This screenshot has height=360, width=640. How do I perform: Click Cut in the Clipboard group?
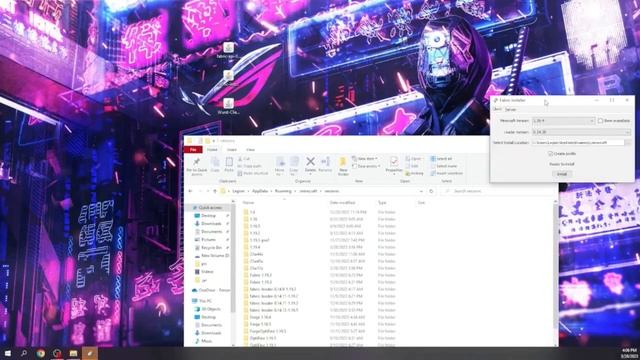point(243,159)
